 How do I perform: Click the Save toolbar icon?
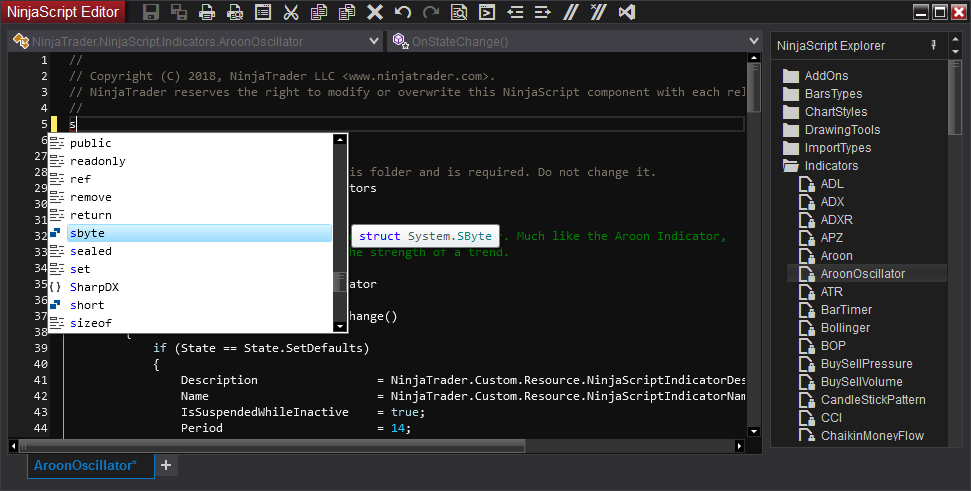coord(150,12)
